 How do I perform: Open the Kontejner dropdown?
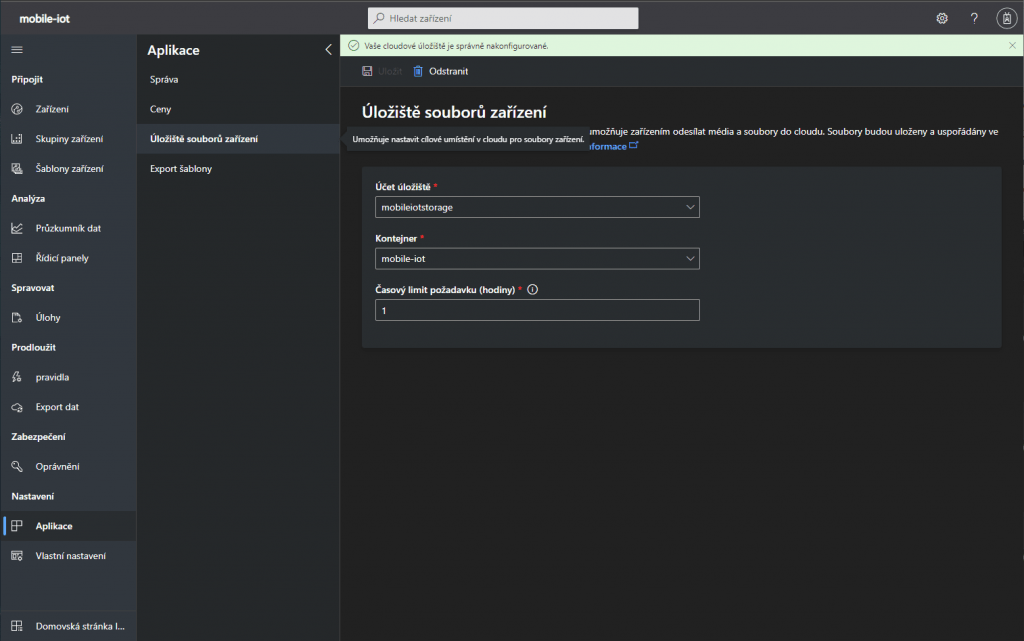click(x=537, y=258)
